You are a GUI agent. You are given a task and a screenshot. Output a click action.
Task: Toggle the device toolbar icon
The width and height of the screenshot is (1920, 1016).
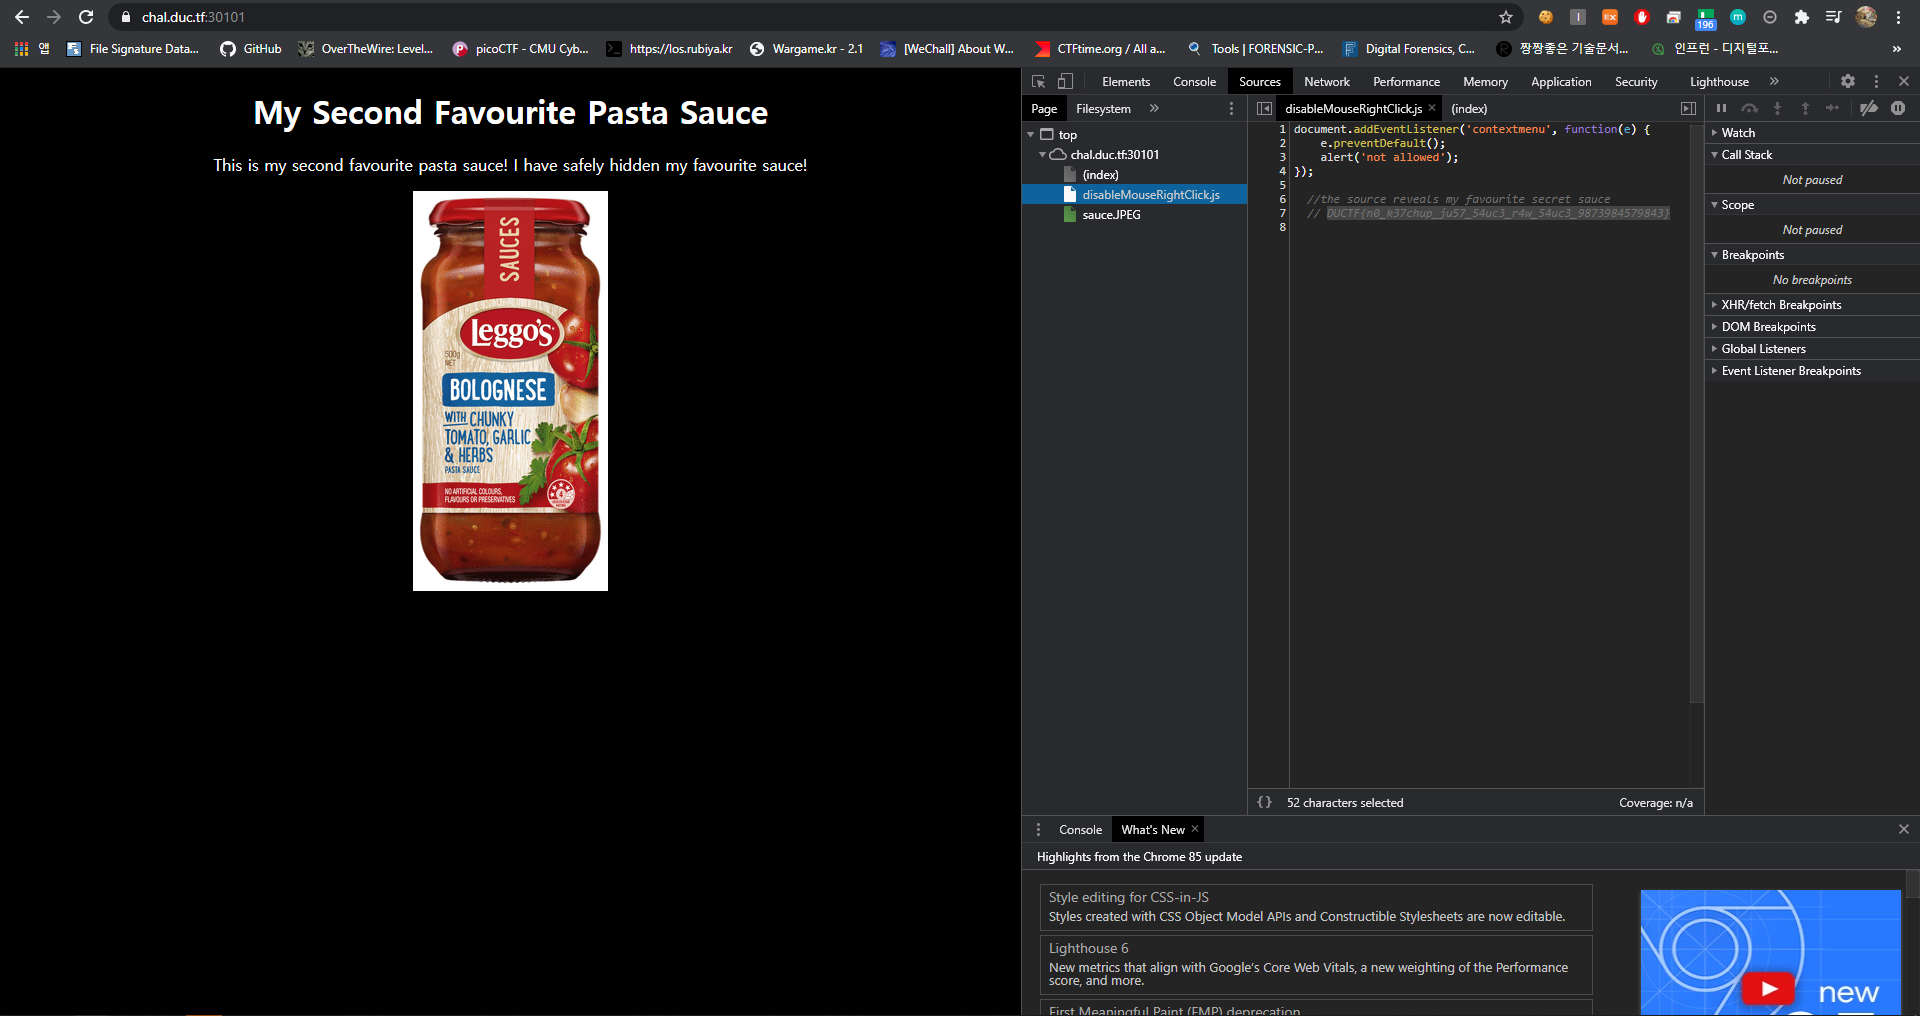[x=1065, y=82]
